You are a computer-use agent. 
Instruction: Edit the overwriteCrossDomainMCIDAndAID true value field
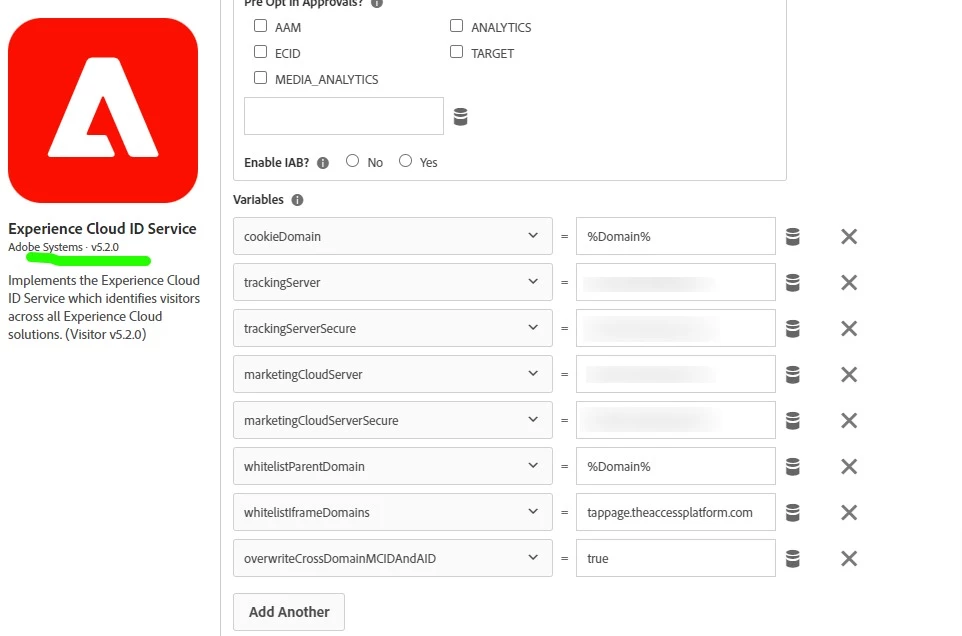click(675, 558)
